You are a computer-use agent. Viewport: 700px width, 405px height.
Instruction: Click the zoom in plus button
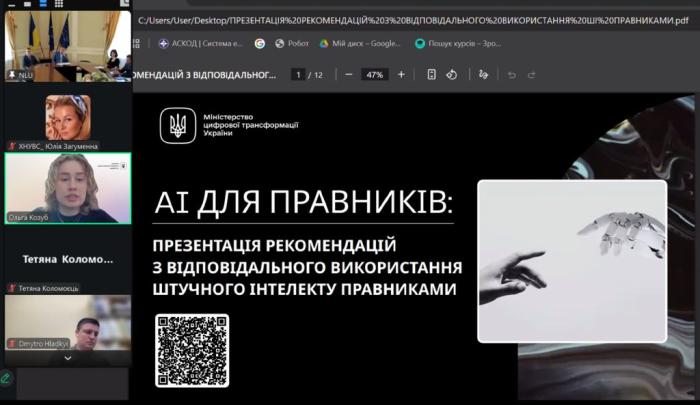[401, 75]
